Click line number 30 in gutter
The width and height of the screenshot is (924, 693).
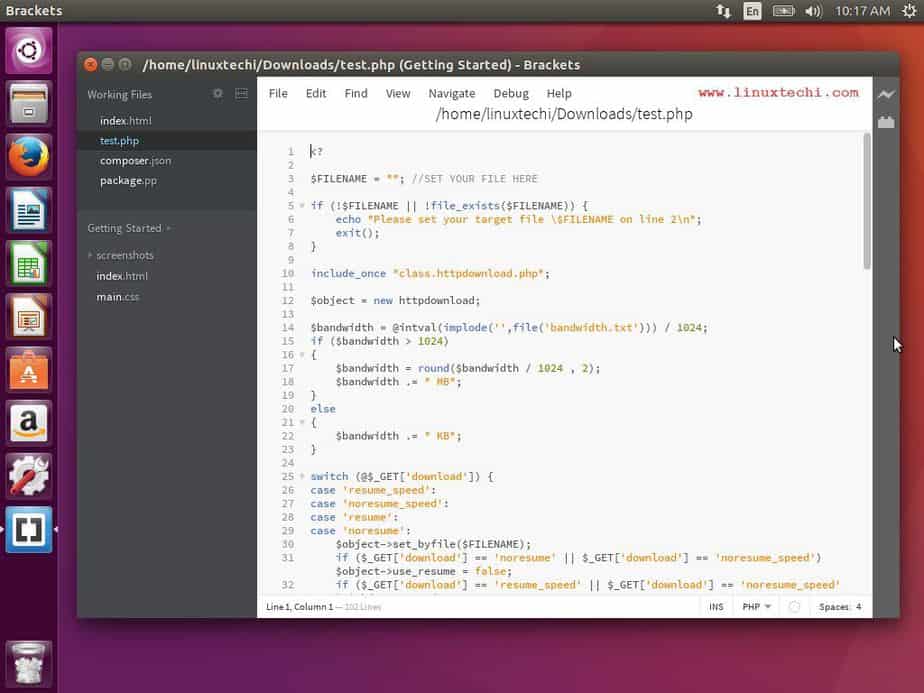[x=288, y=544]
